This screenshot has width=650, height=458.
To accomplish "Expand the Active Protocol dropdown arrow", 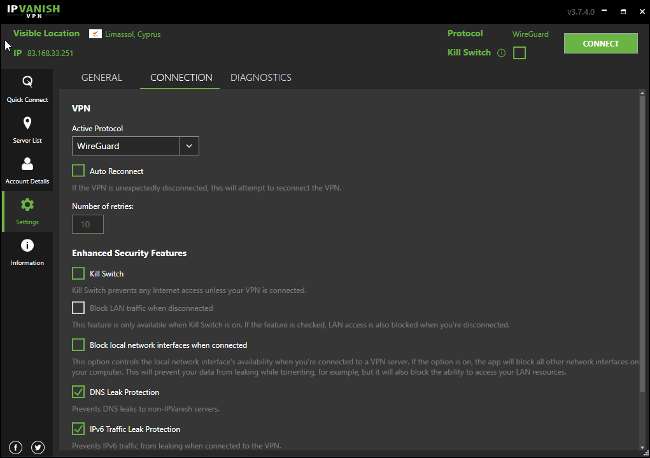I will tap(189, 146).
